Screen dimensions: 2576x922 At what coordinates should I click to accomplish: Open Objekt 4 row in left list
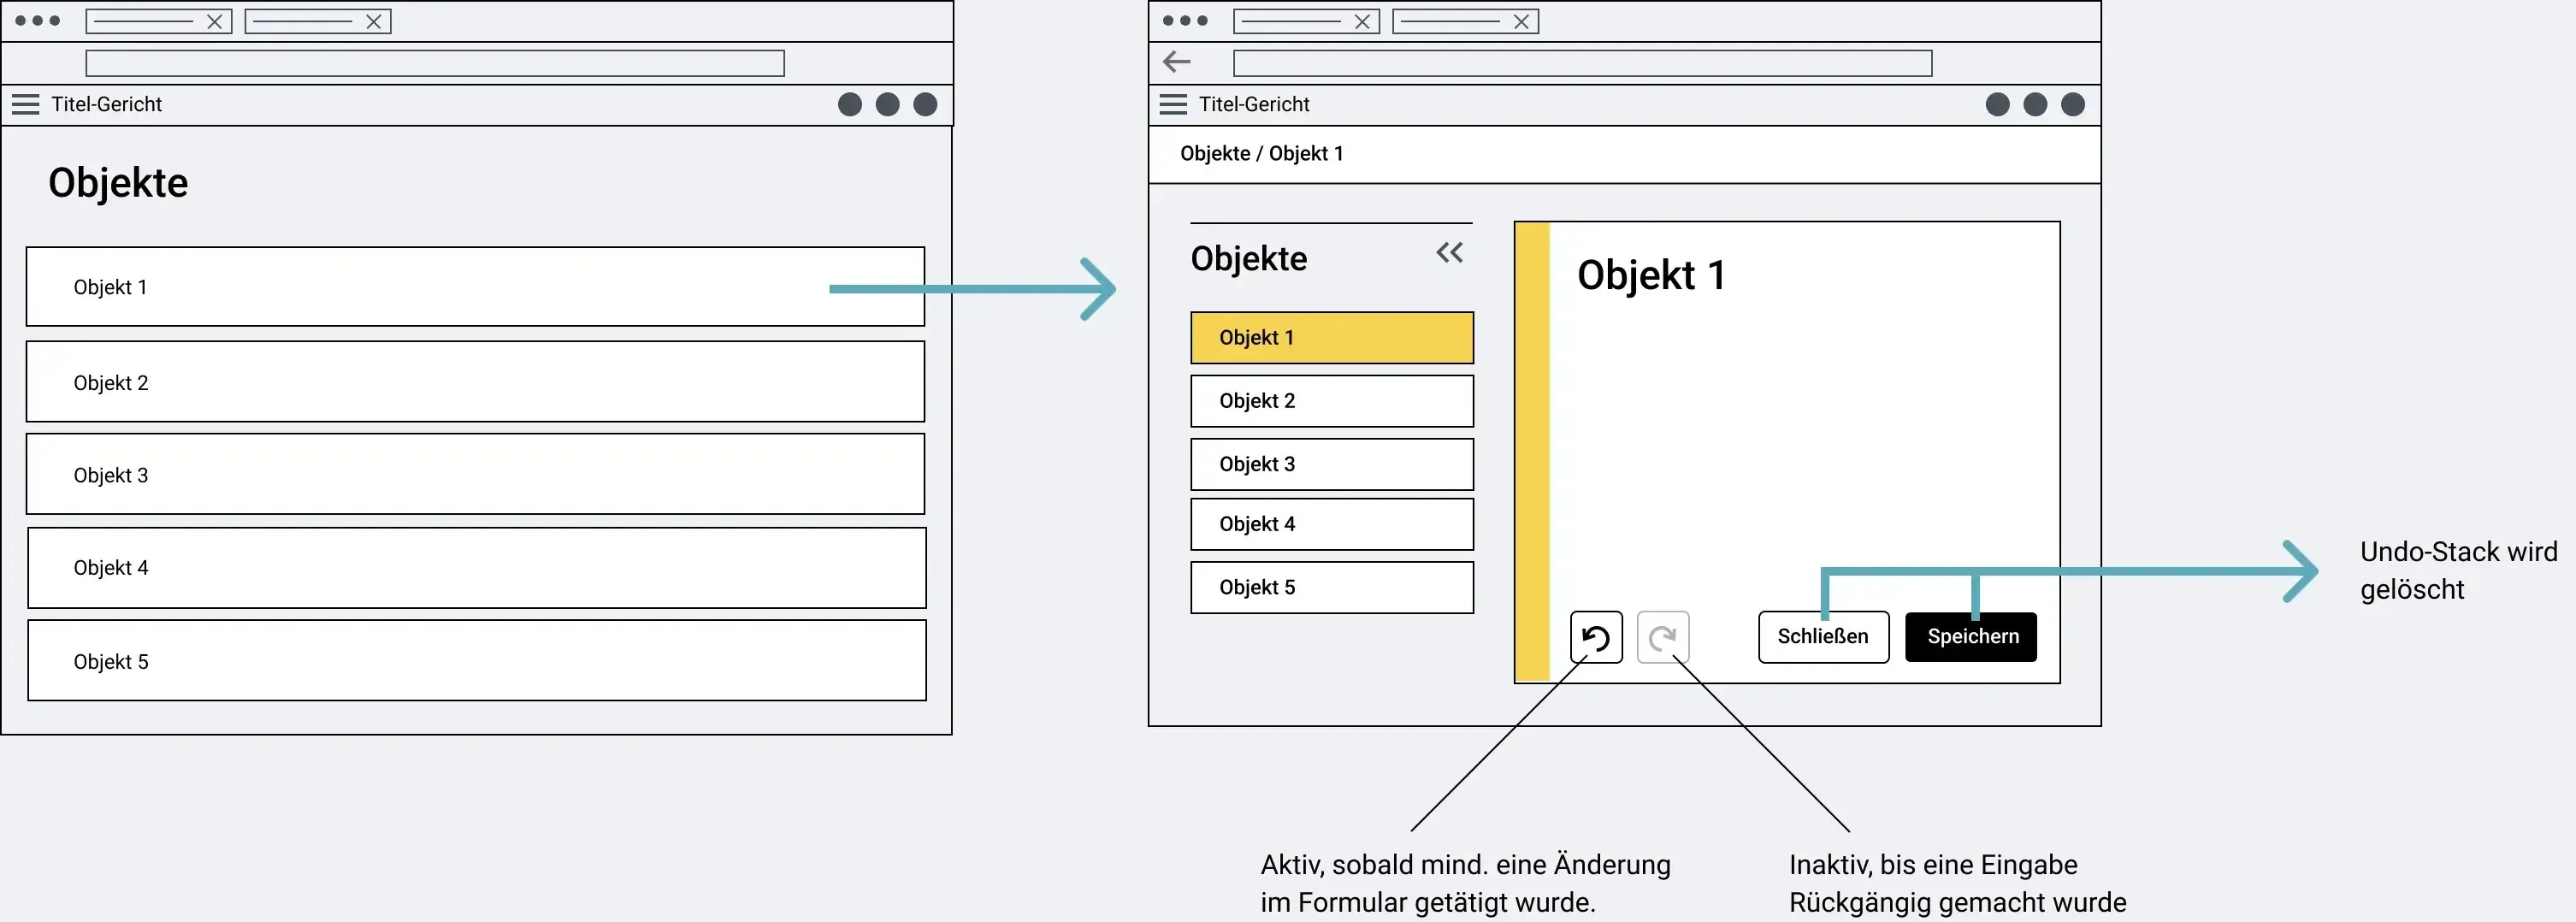coord(477,568)
